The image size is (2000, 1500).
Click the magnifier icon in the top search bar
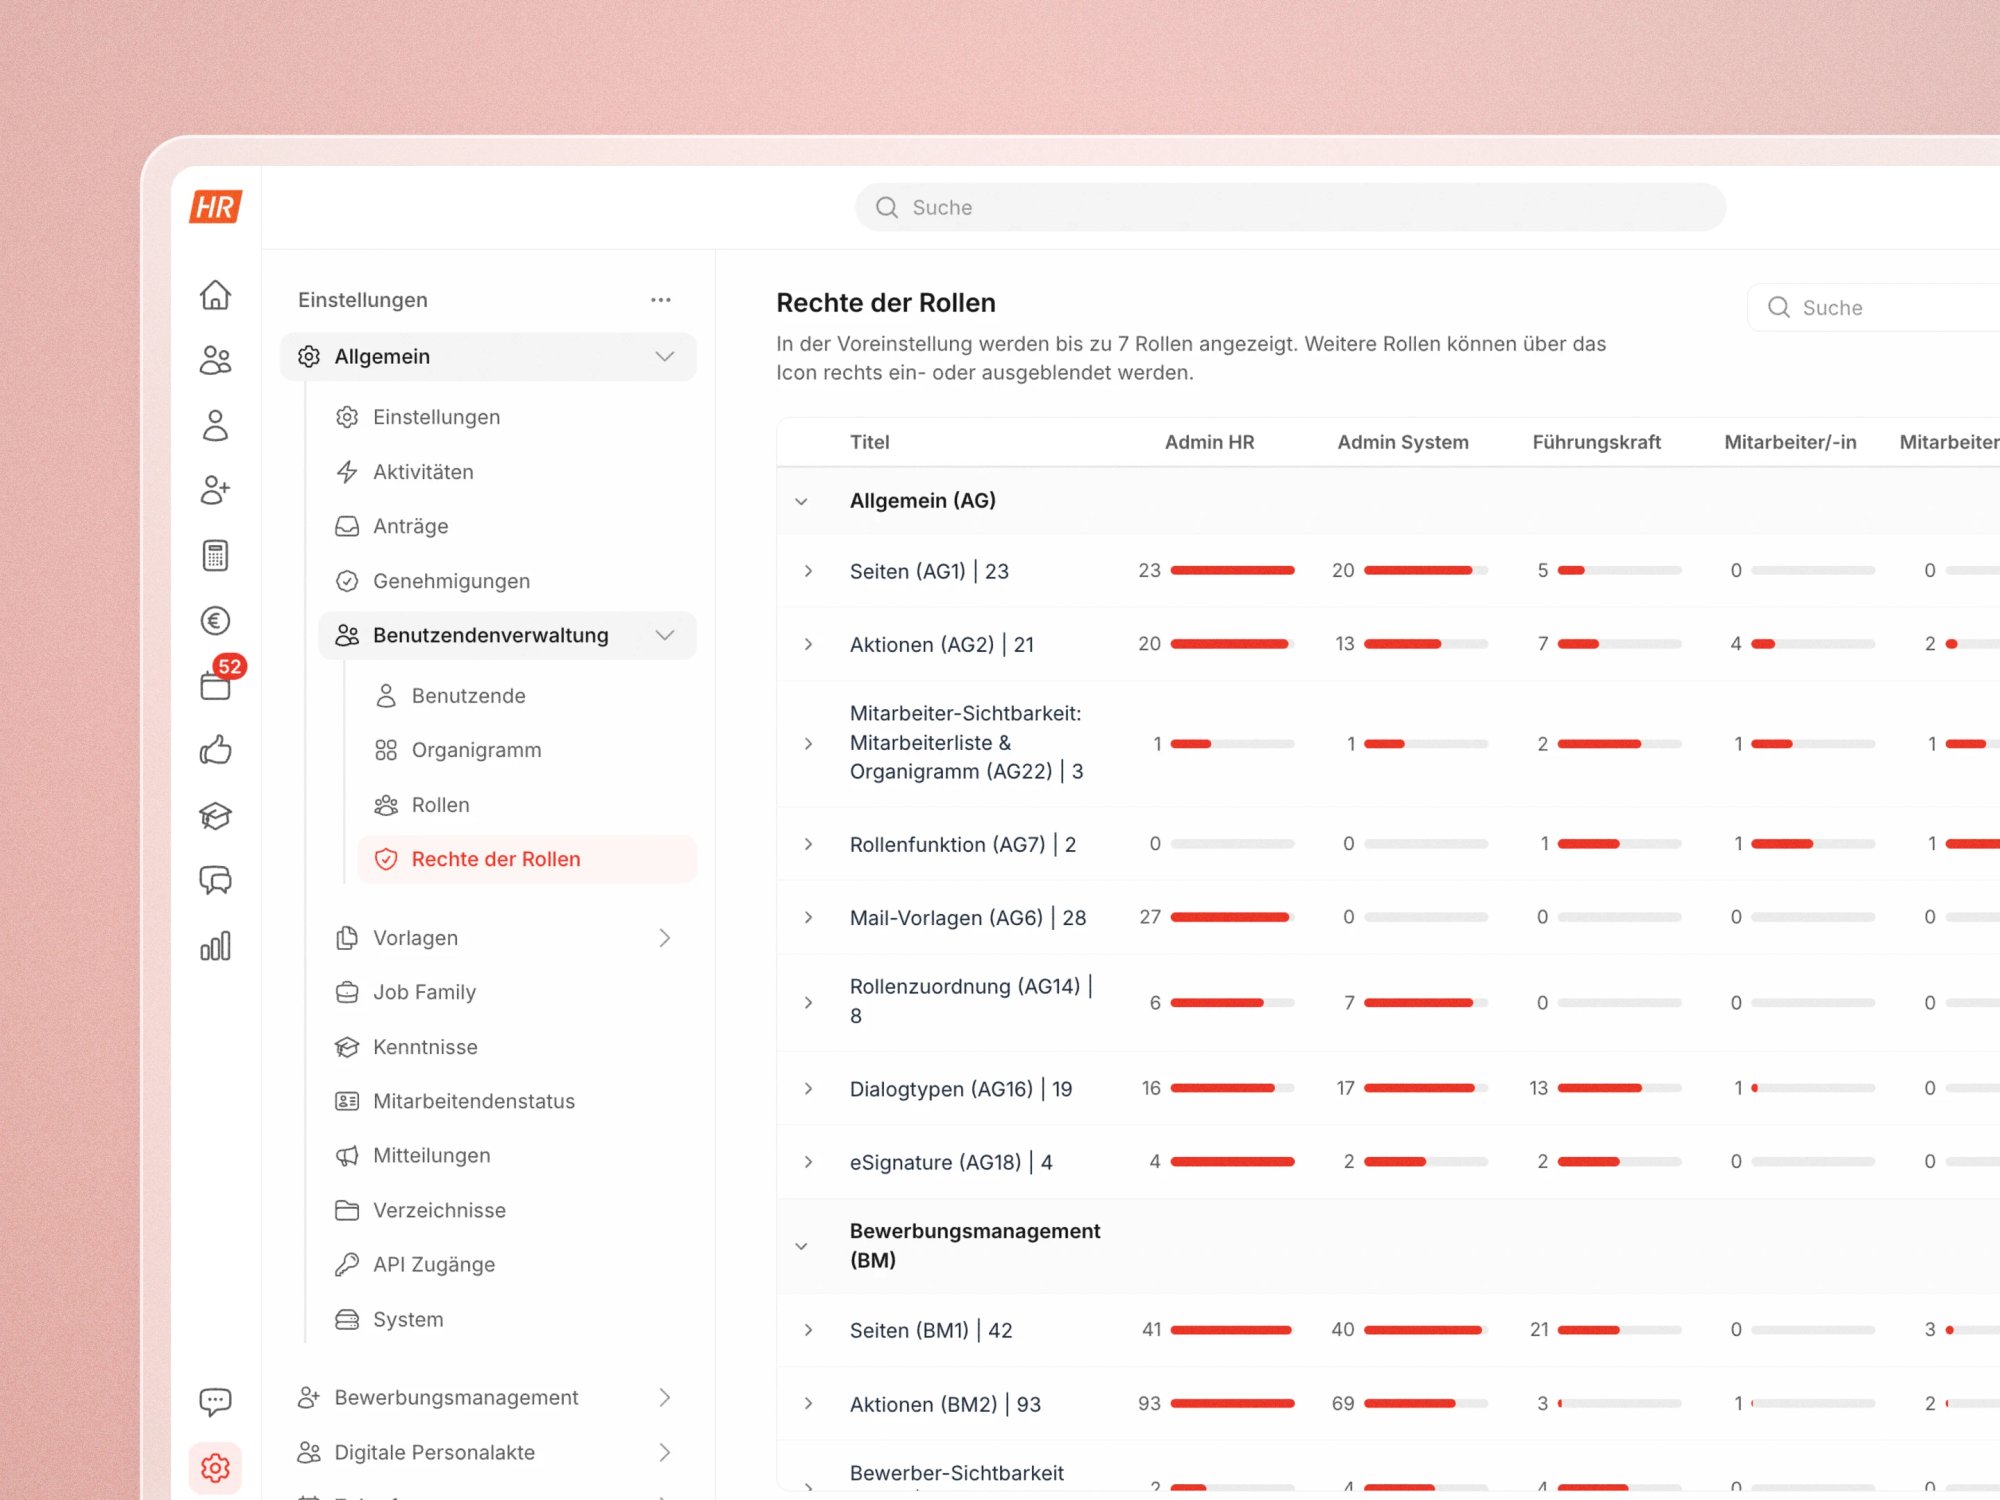pyautogui.click(x=886, y=207)
